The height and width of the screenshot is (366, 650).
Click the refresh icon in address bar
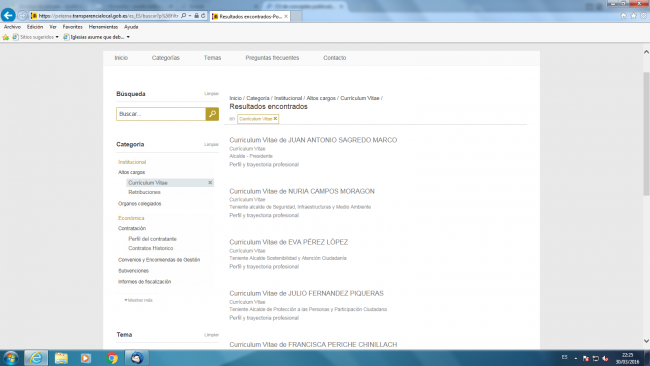(x=203, y=16)
